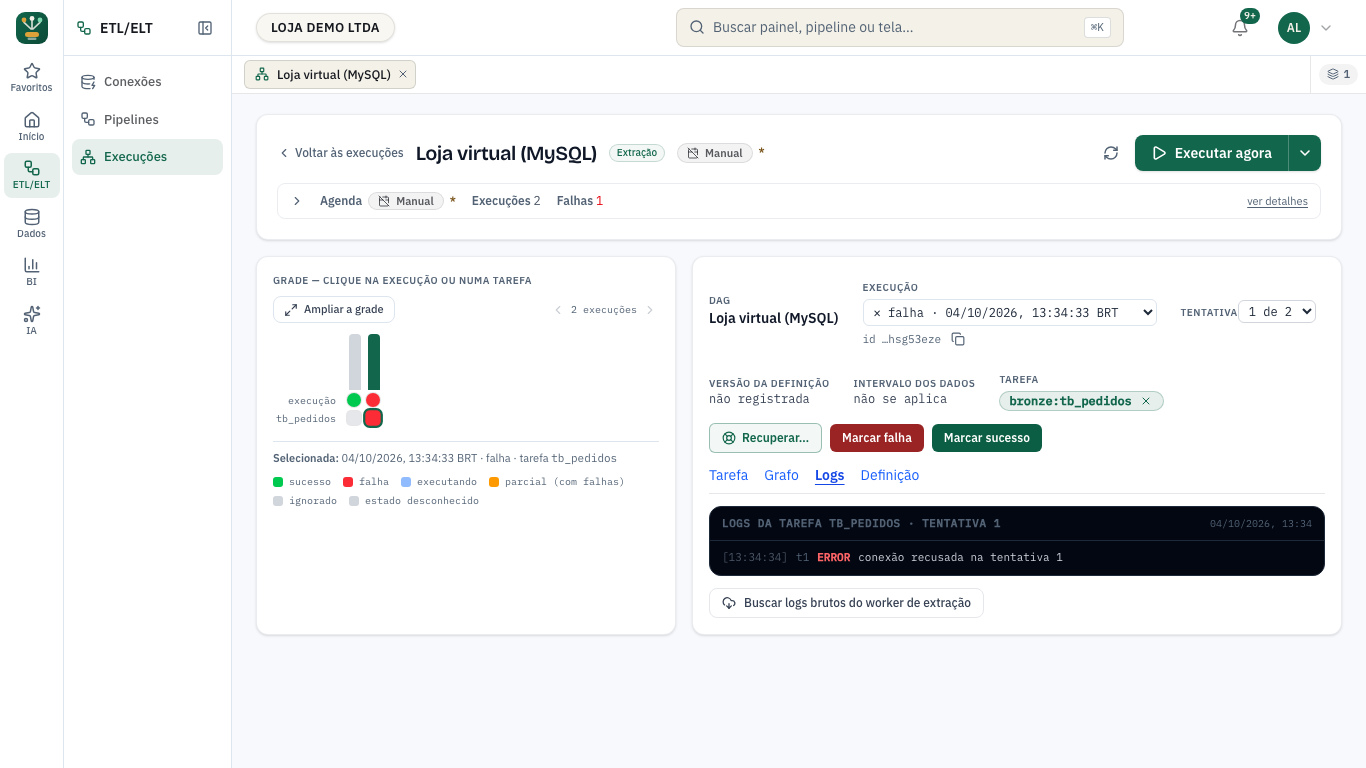This screenshot has height=768, width=1366.
Task: Select the failed red tb_pedidos grid cell
Action: (x=373, y=418)
